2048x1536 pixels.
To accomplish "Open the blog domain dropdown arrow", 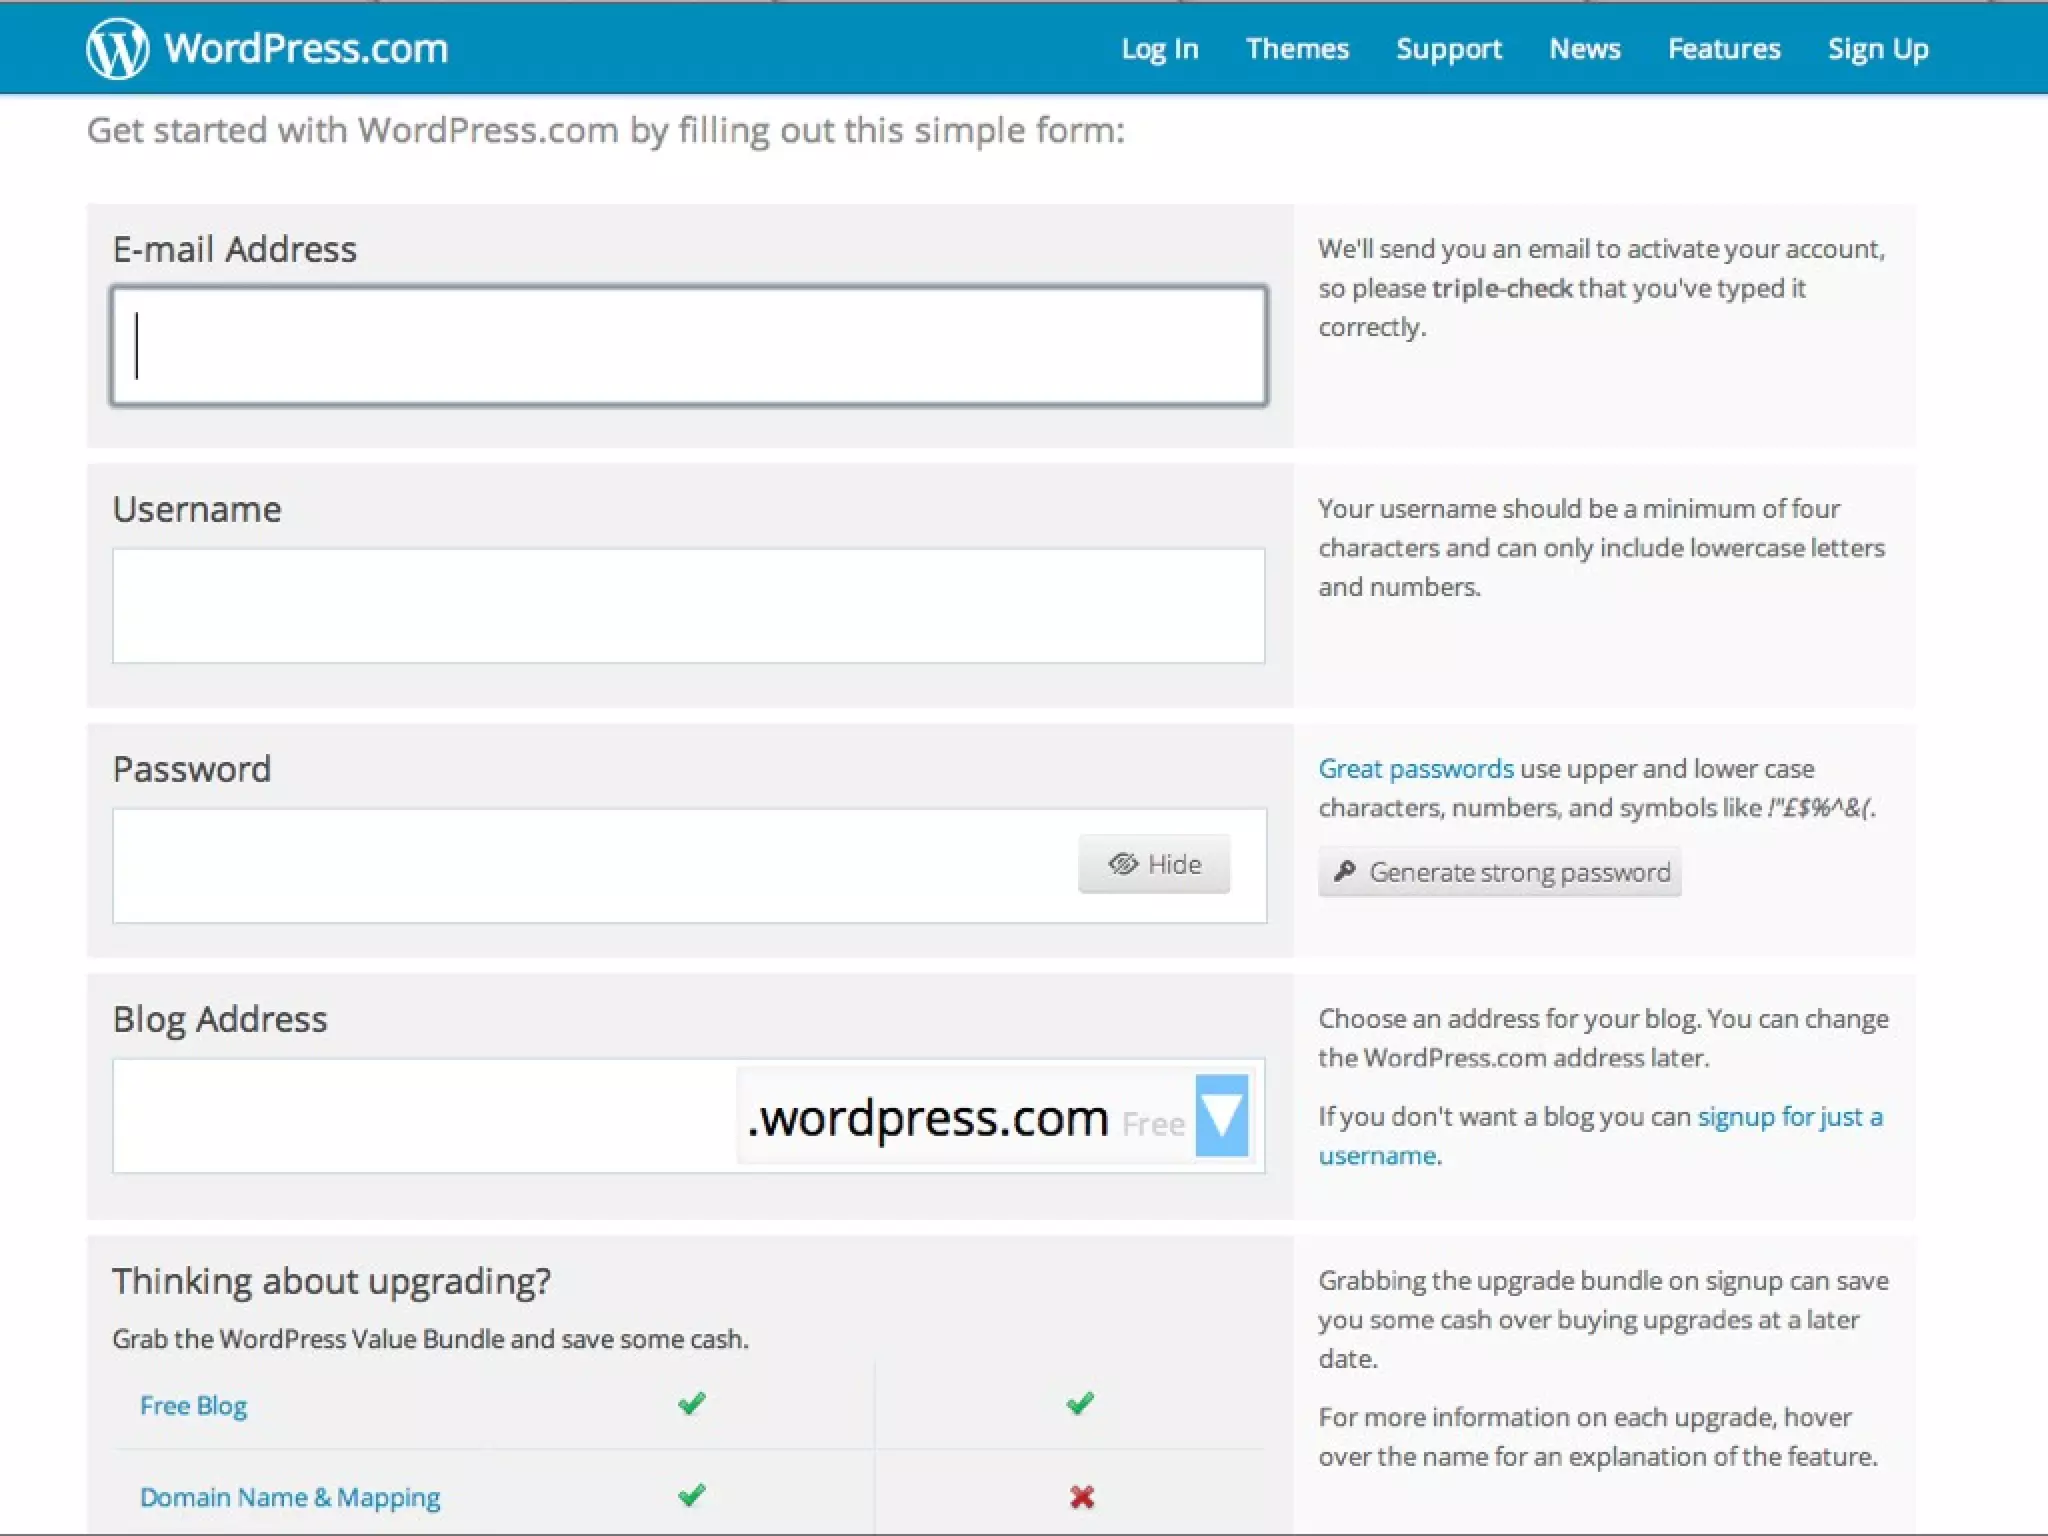I will tap(1221, 1116).
